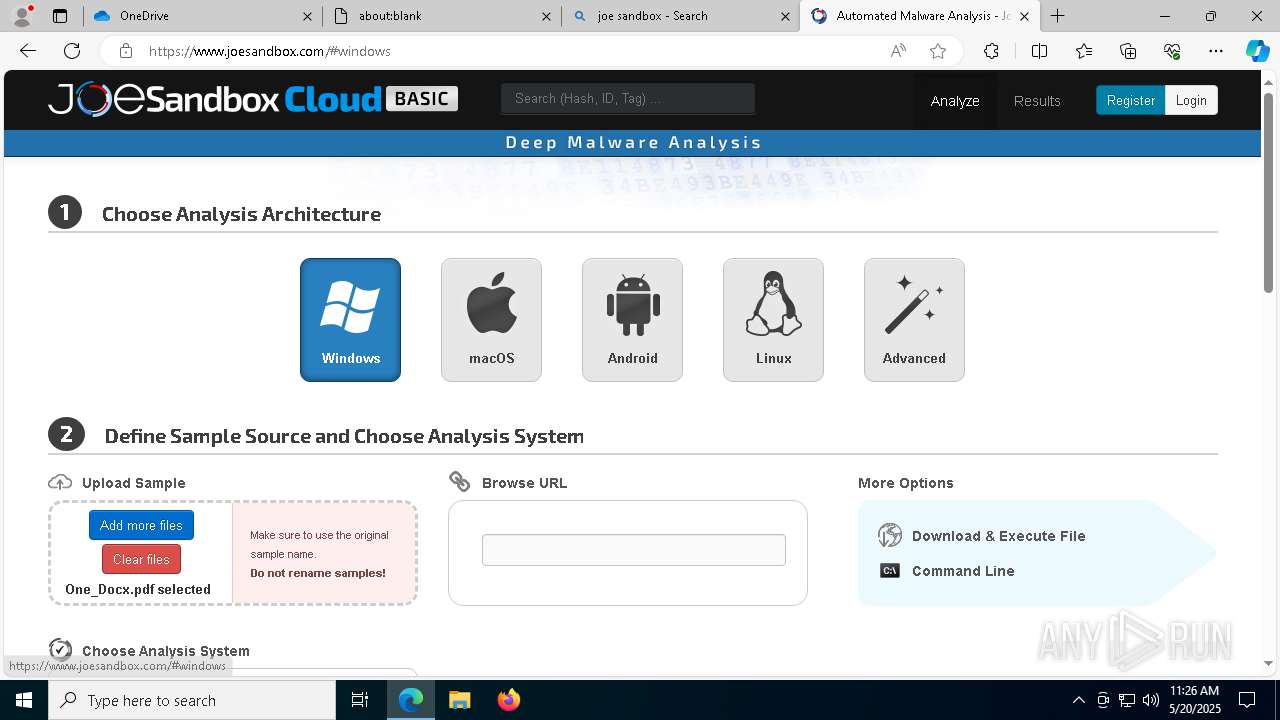1280x720 pixels.
Task: Focus the Search Hash, ID, Tag field
Action: (x=628, y=98)
